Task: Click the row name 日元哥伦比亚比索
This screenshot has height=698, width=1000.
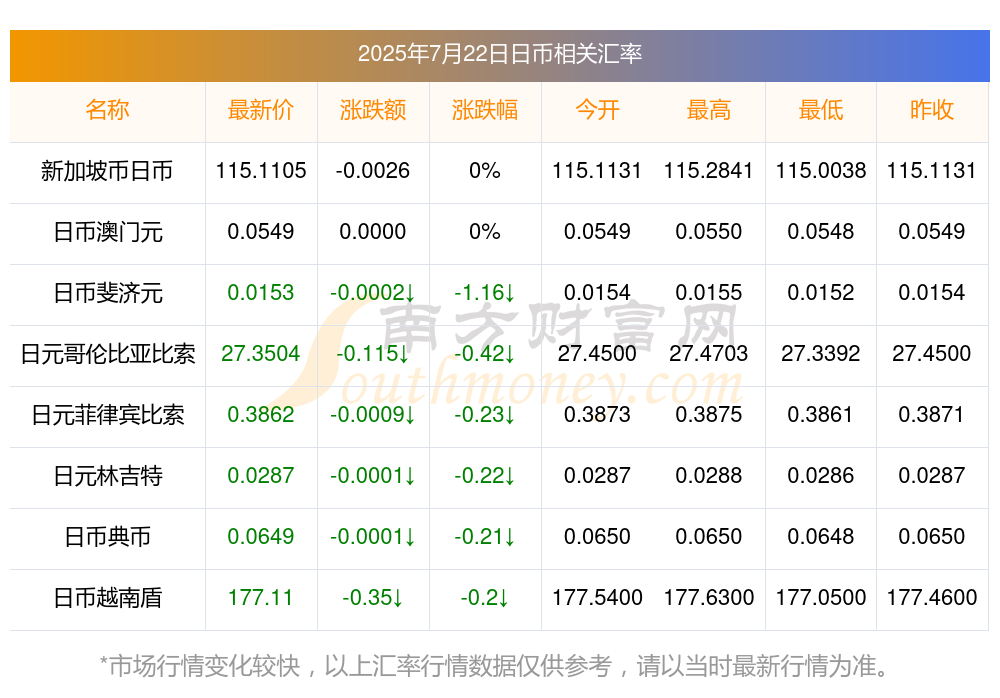Action: point(107,353)
